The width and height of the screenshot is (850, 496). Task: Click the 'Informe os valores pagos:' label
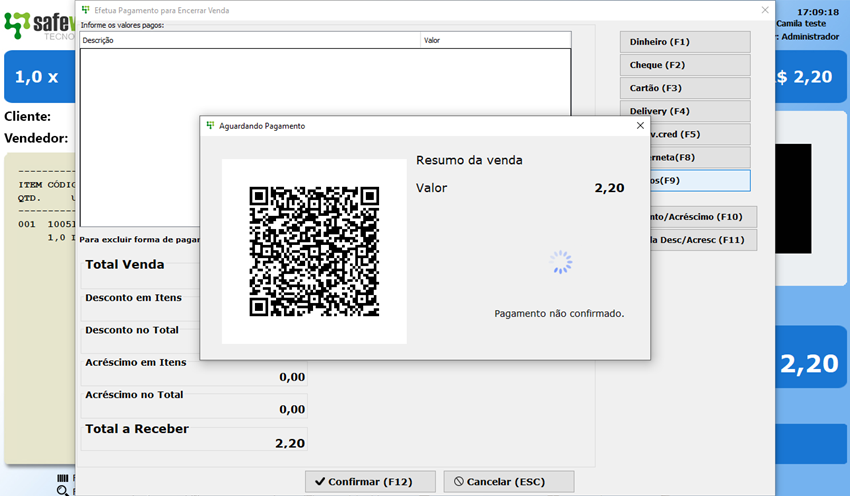click(123, 25)
